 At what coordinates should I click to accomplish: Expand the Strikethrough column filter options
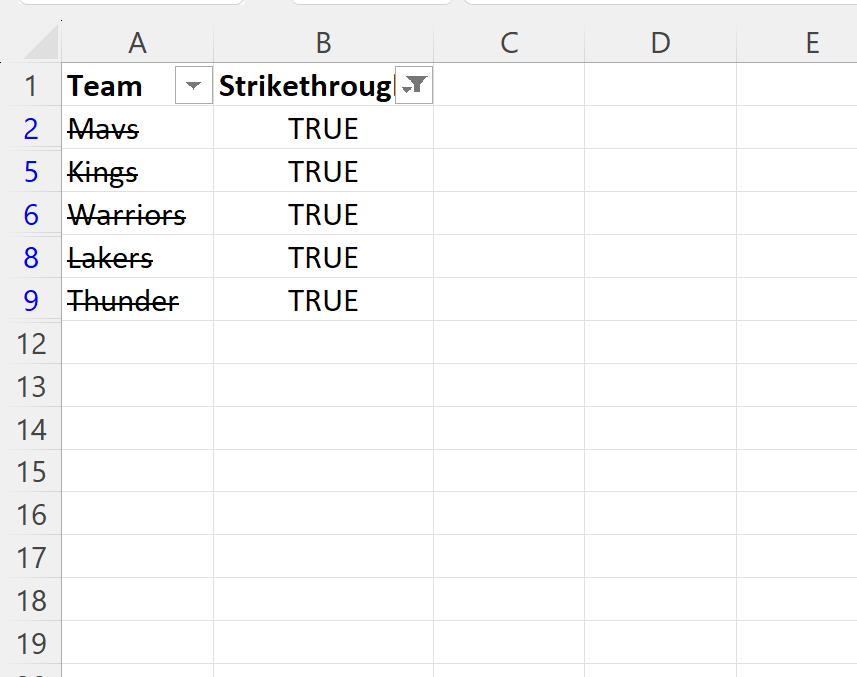coord(414,86)
